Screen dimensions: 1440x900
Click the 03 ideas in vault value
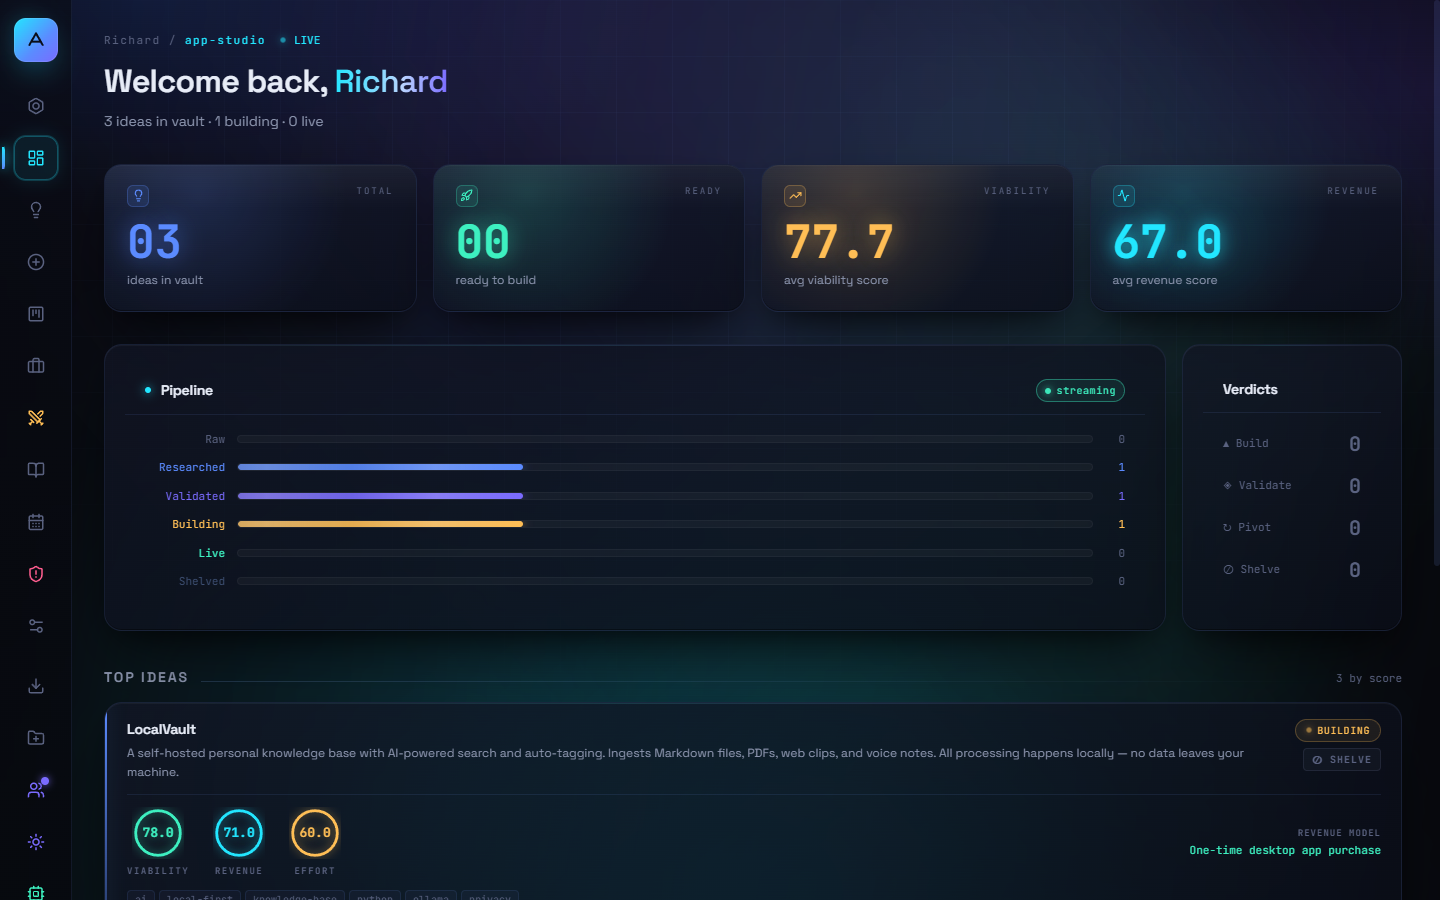154,242
